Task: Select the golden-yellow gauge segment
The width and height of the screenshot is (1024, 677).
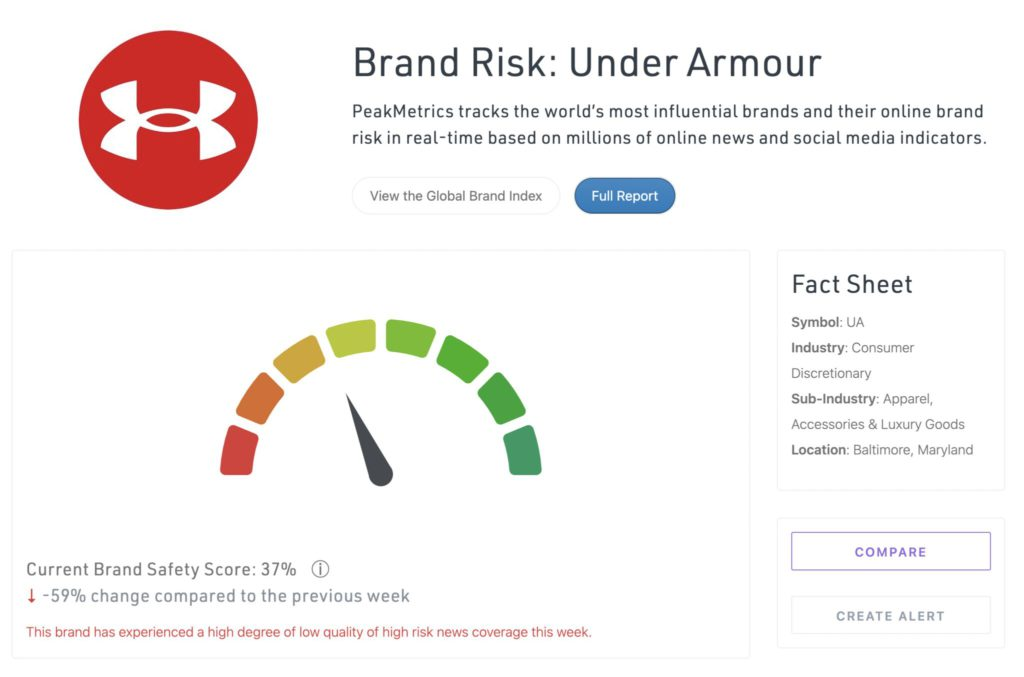Action: coord(299,359)
